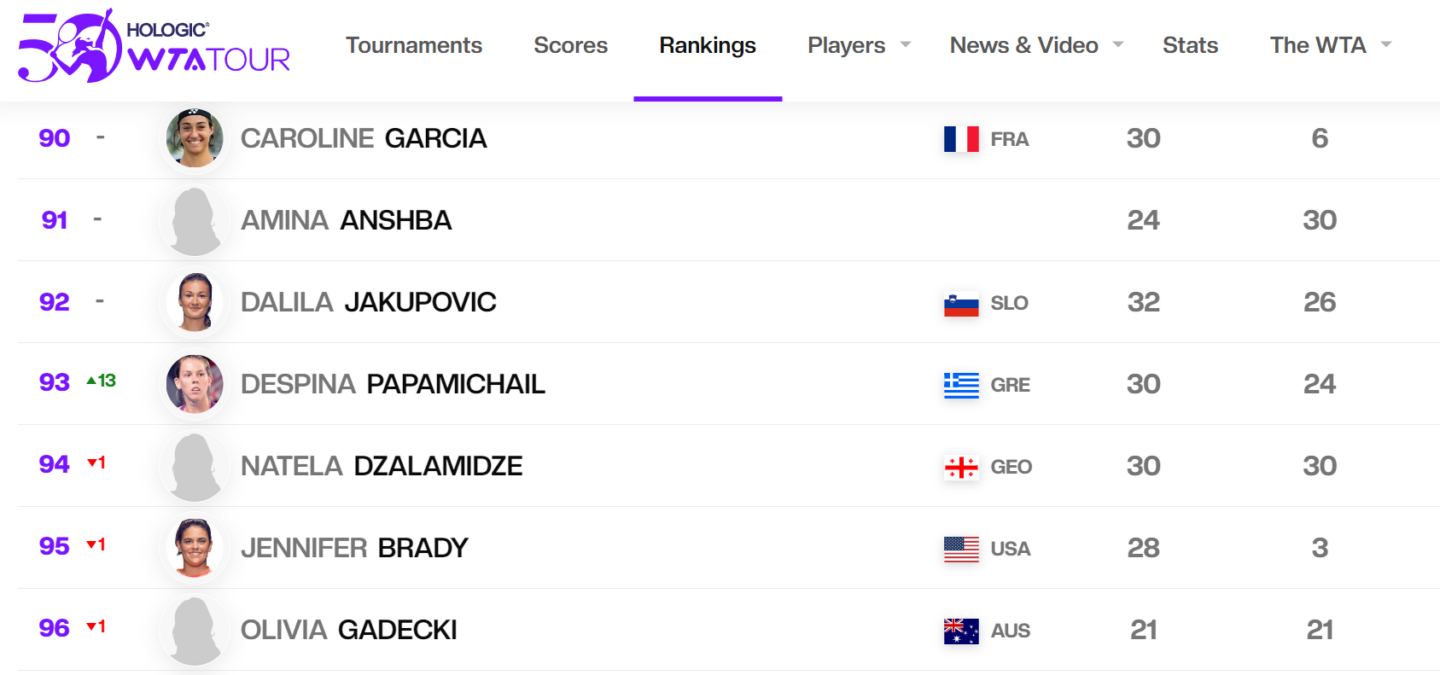Click the USA flag icon for Brady
The image size is (1440, 675).
coord(961,549)
